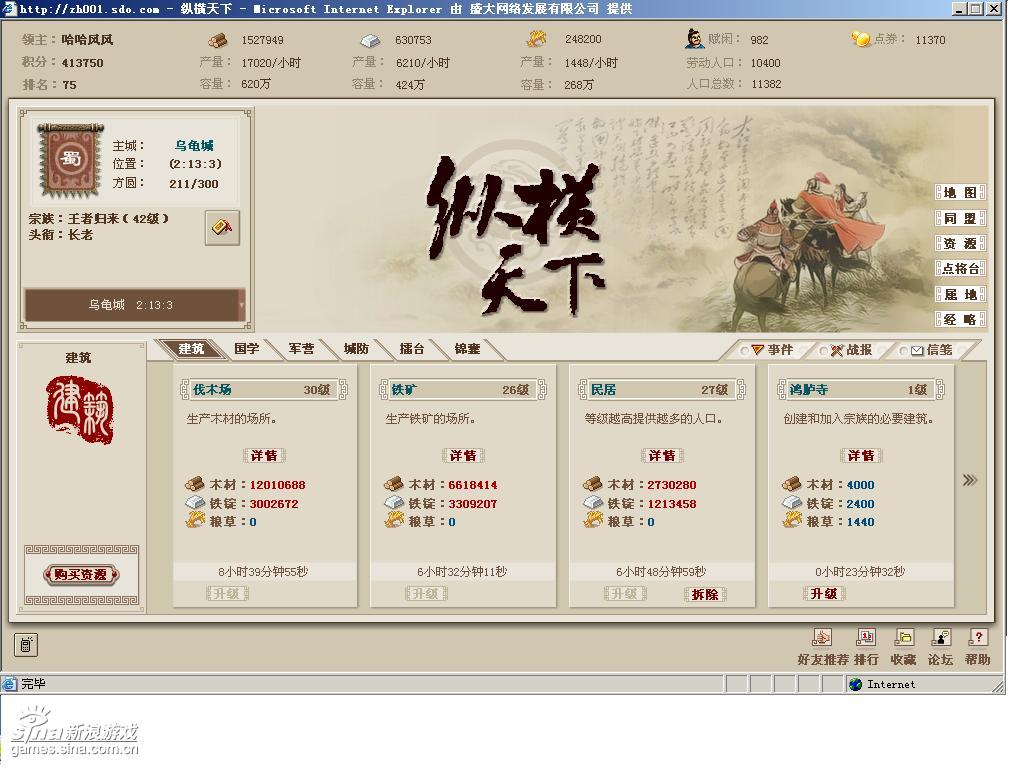Switch to the 建筑 tab

191,349
